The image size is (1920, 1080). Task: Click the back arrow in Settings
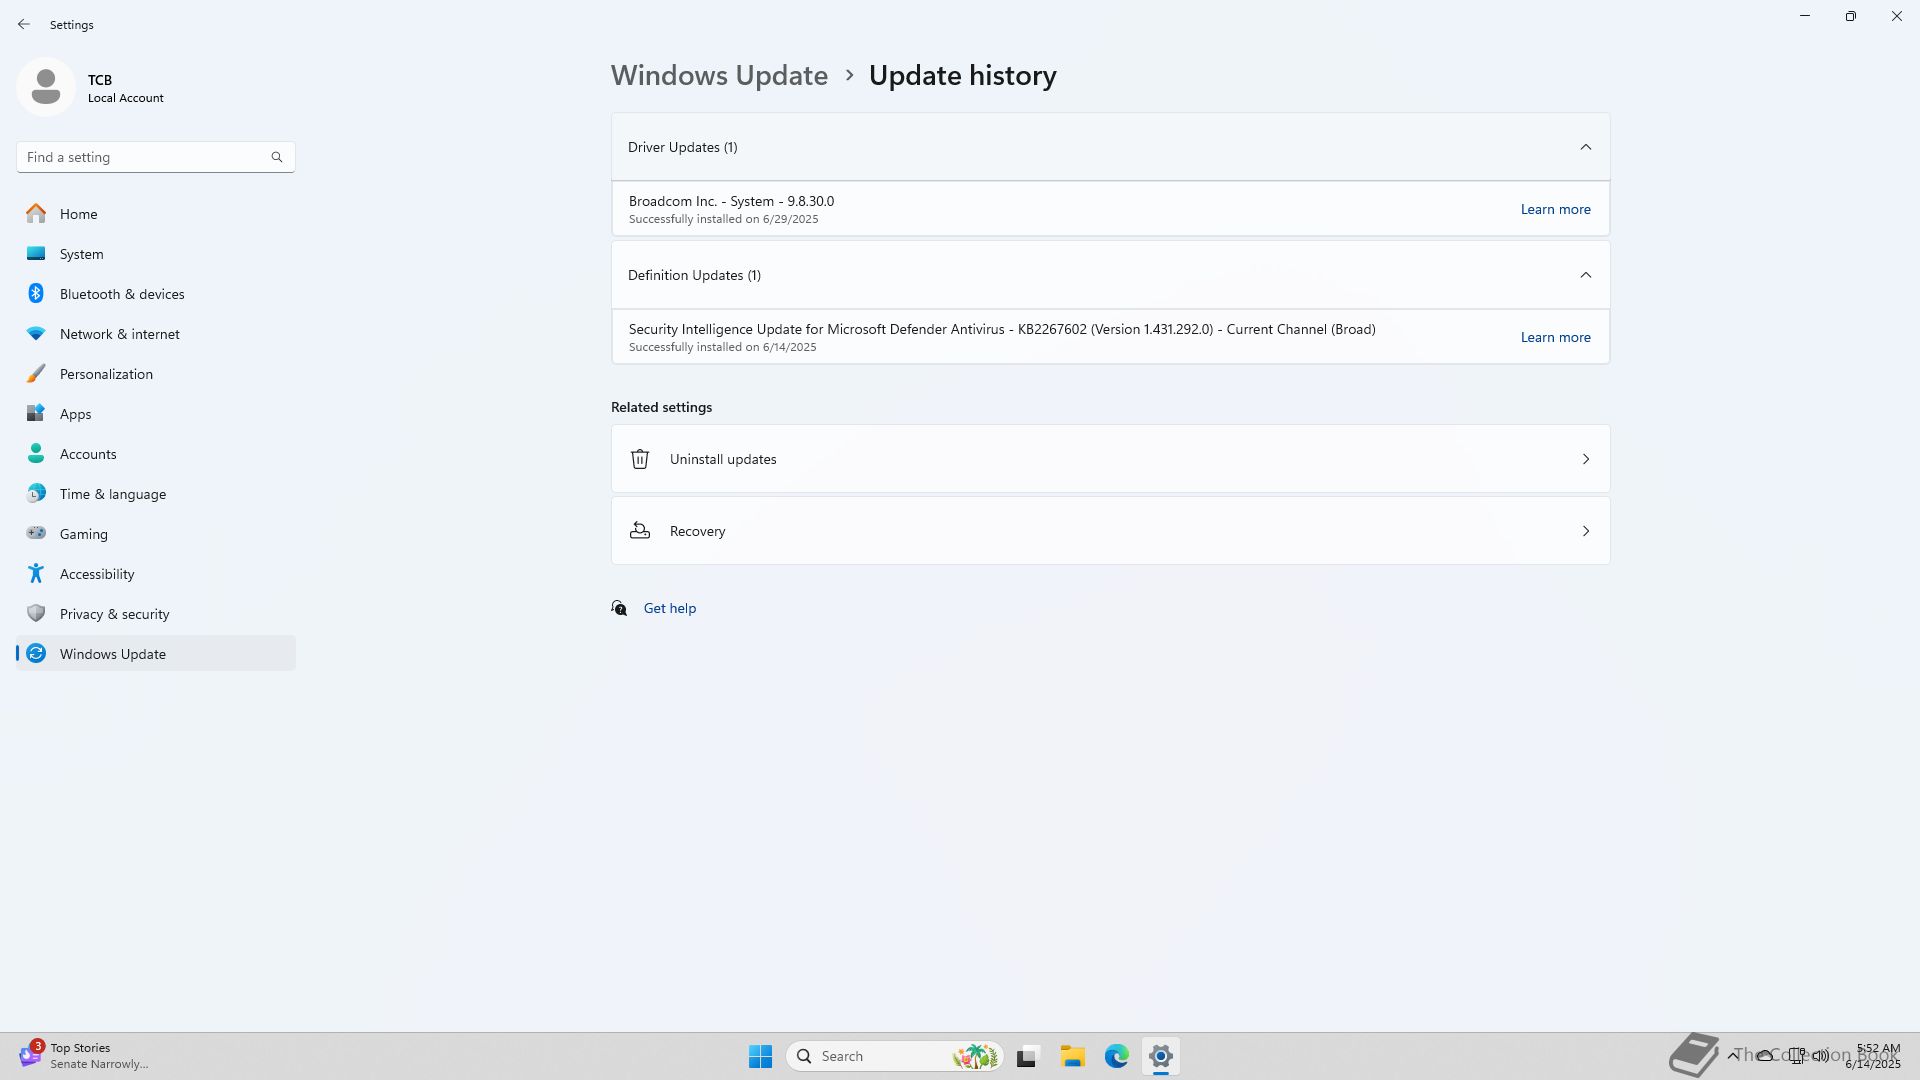24,24
